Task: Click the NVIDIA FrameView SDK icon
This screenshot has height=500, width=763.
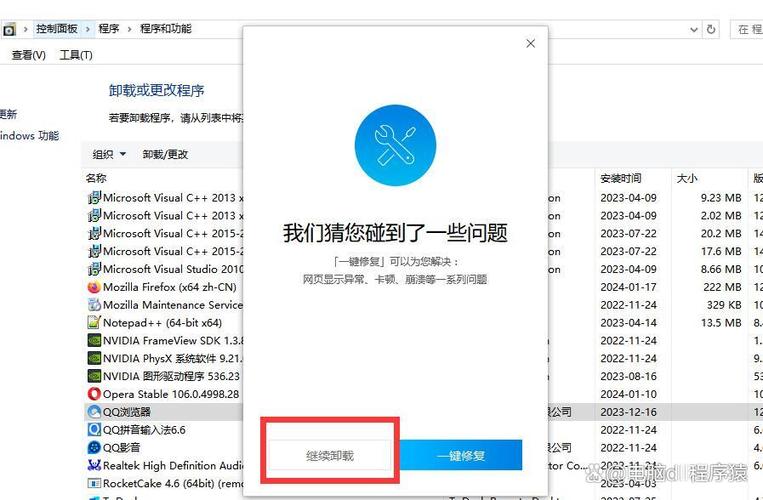Action: [x=94, y=340]
